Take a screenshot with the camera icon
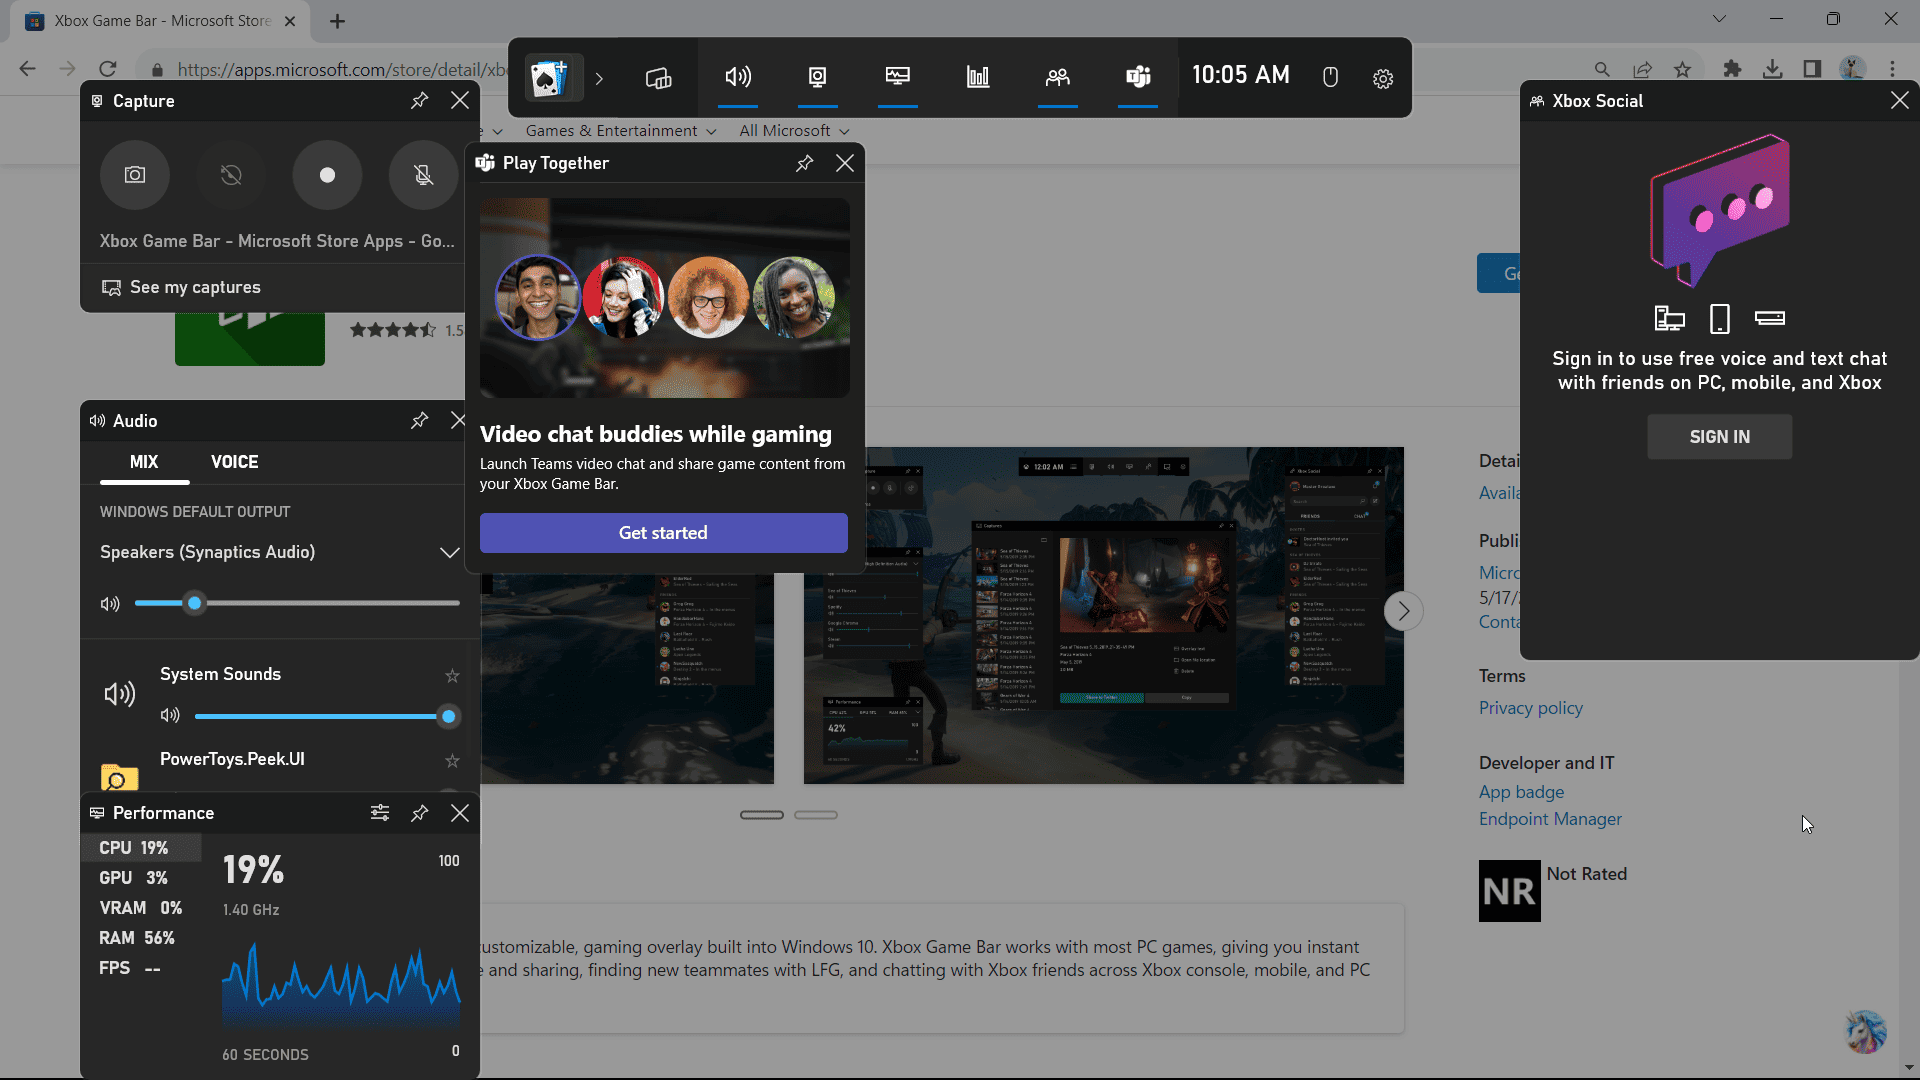The image size is (1920, 1080). (135, 175)
